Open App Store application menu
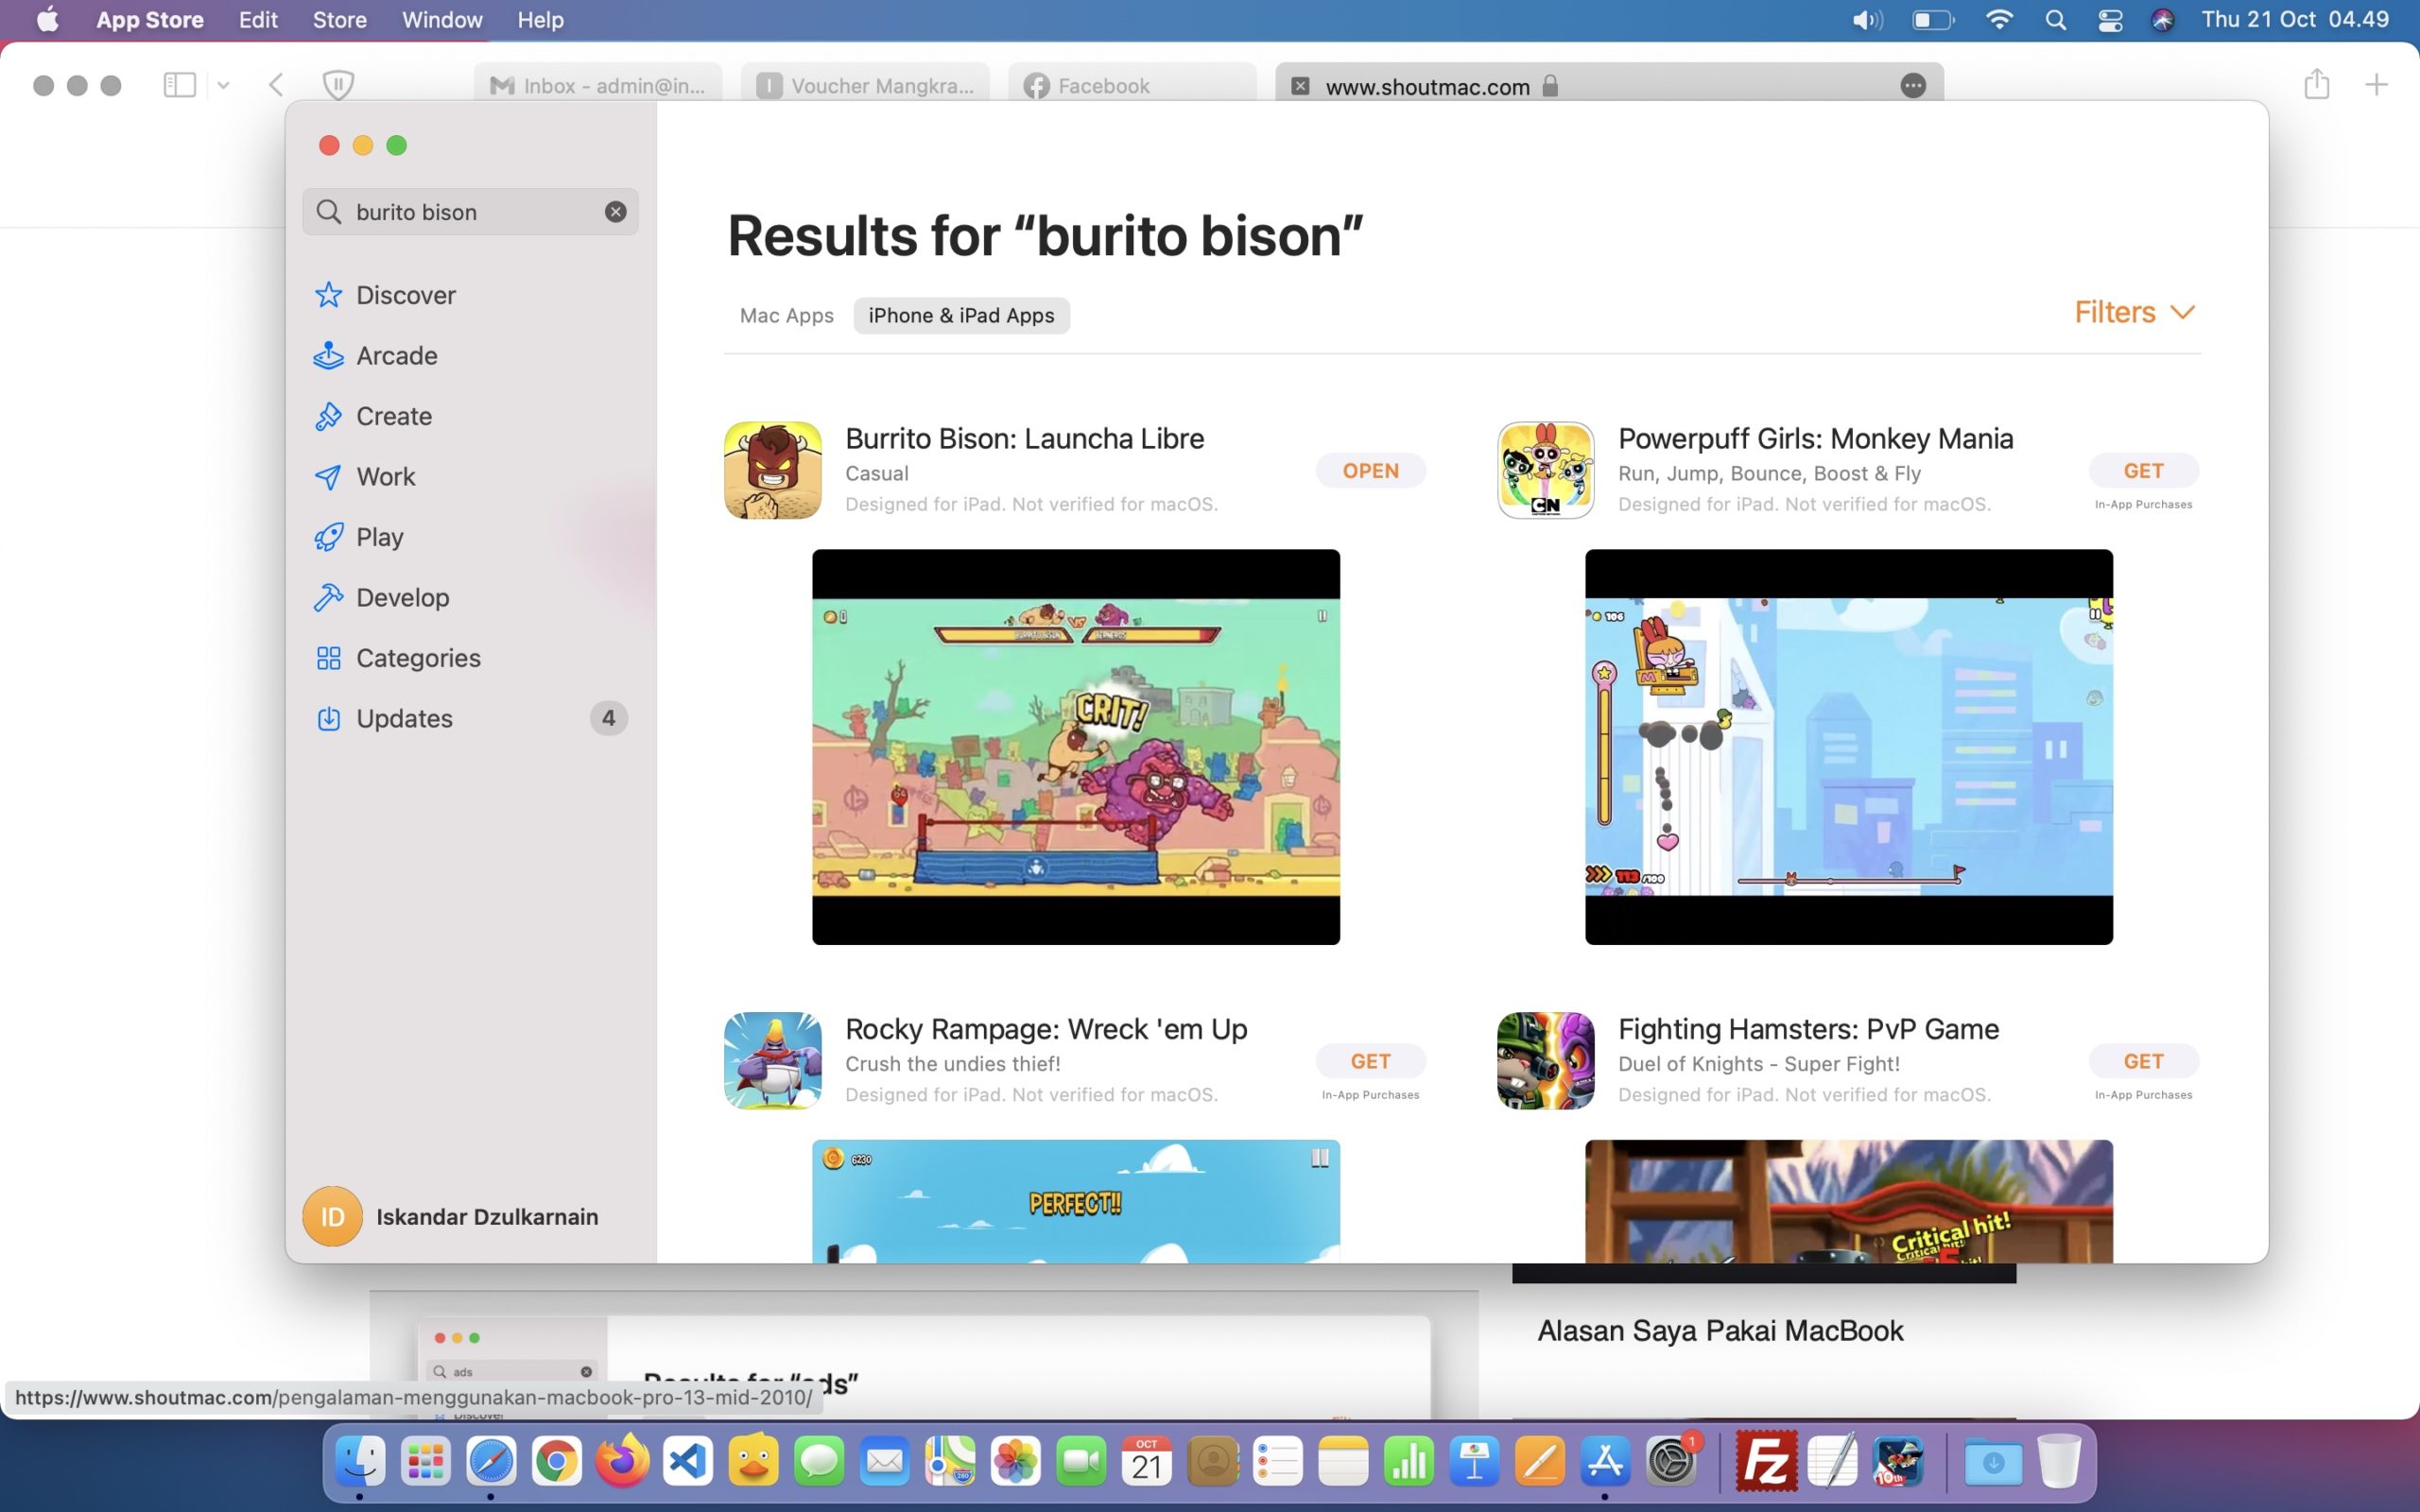 pyautogui.click(x=150, y=20)
